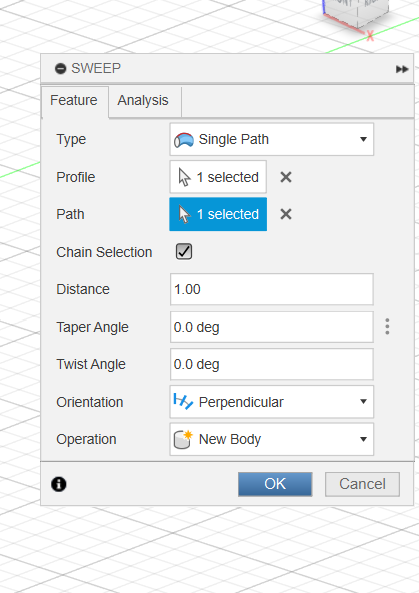Open the Type dropdown arrow

pyautogui.click(x=363, y=139)
